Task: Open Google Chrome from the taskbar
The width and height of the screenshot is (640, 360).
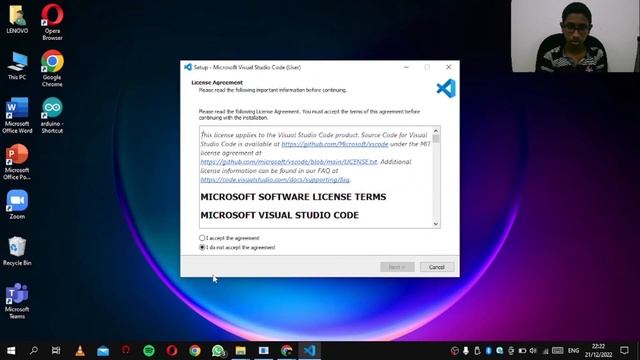Action: click(195, 351)
